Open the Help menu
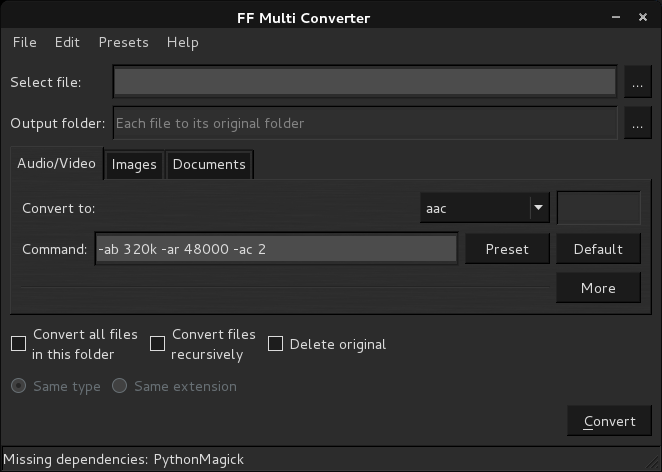662x472 pixels. pyautogui.click(x=182, y=42)
